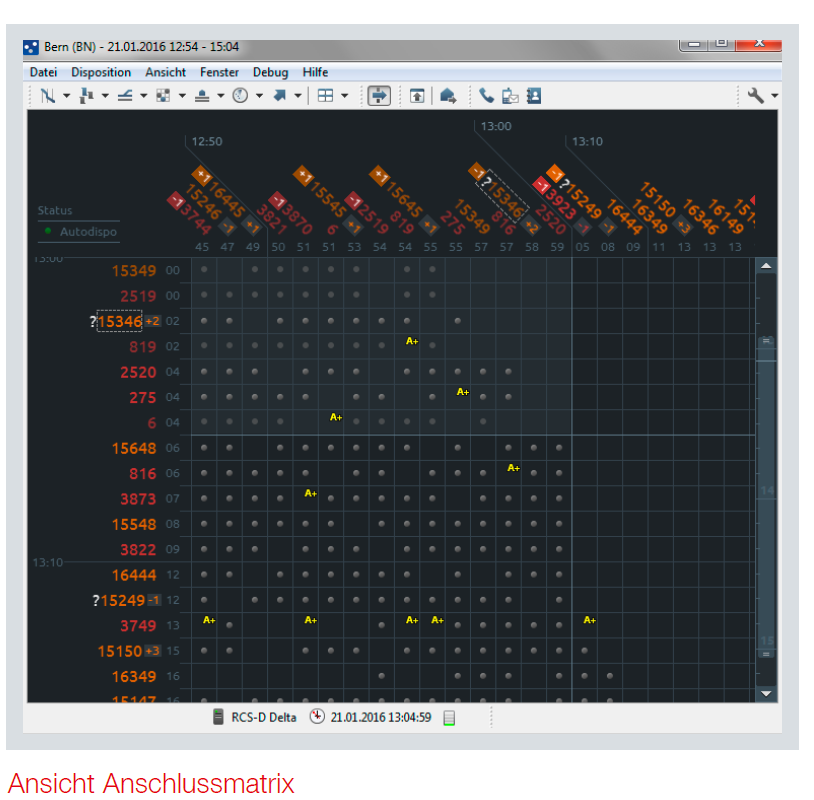The width and height of the screenshot is (814, 800).
Task: Expand dropdown next to grid layout icon
Action: 344,96
